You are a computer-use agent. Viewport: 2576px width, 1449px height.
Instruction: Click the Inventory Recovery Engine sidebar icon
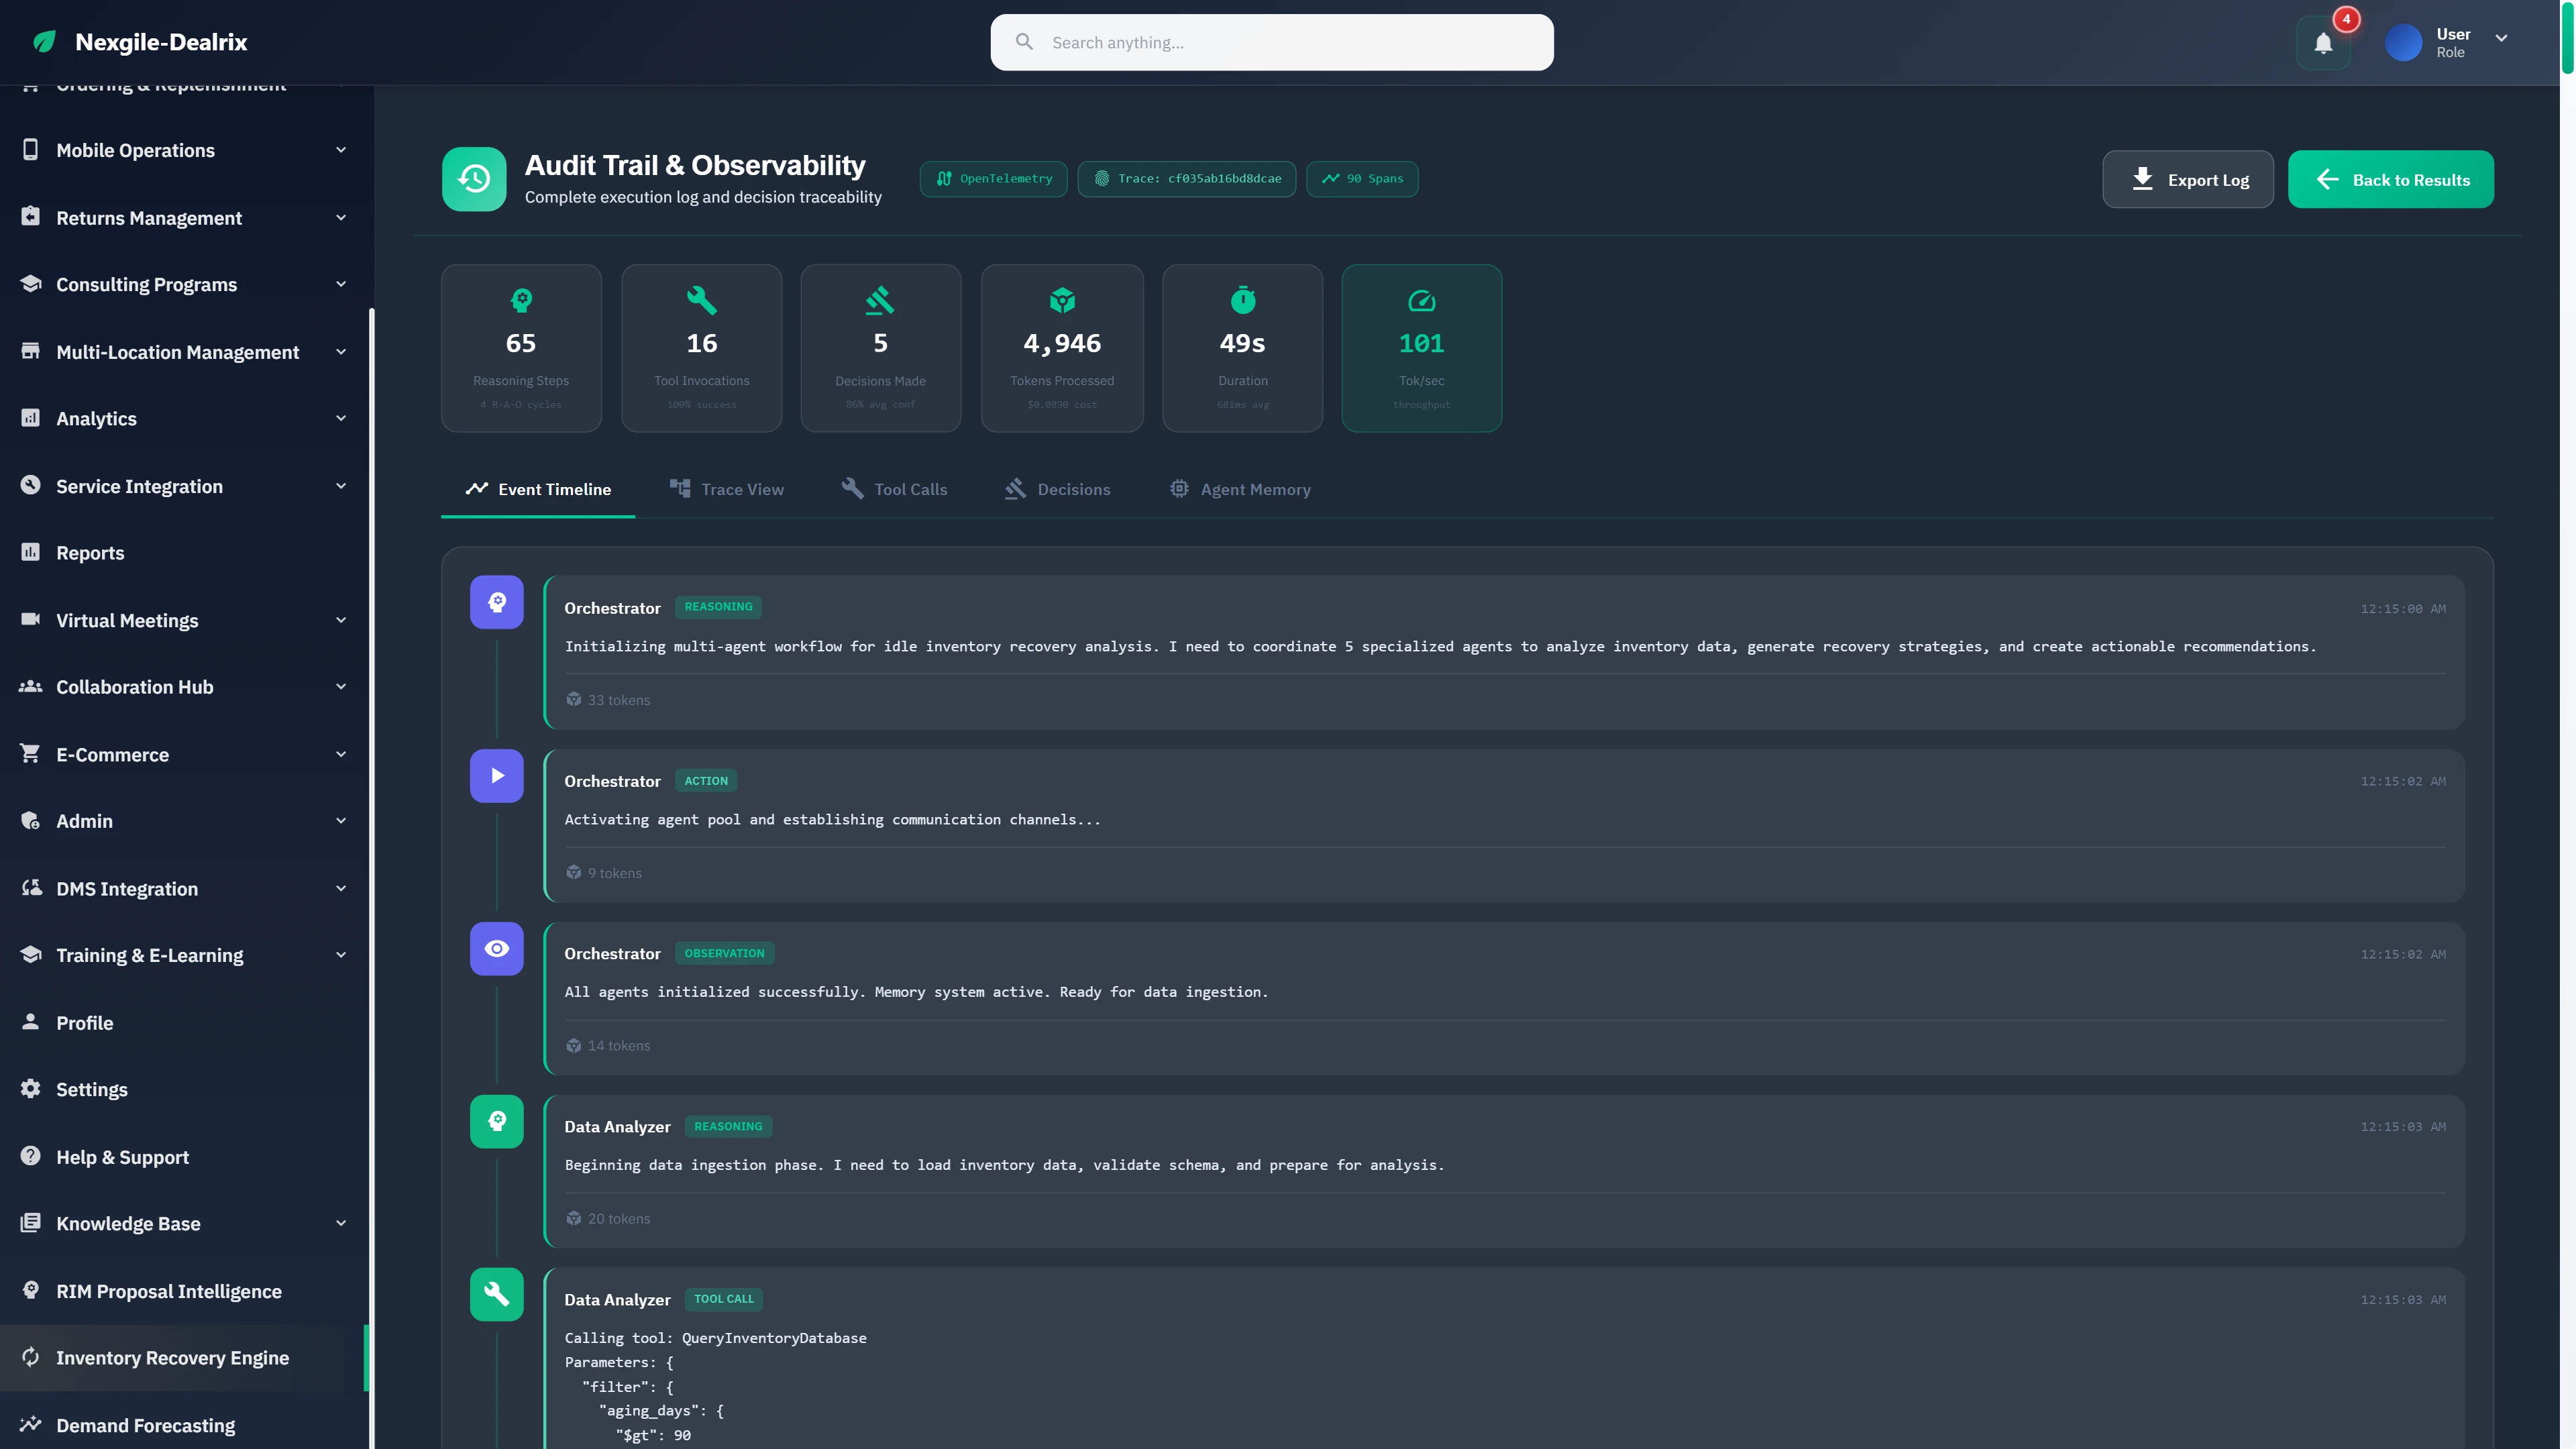pyautogui.click(x=31, y=1357)
